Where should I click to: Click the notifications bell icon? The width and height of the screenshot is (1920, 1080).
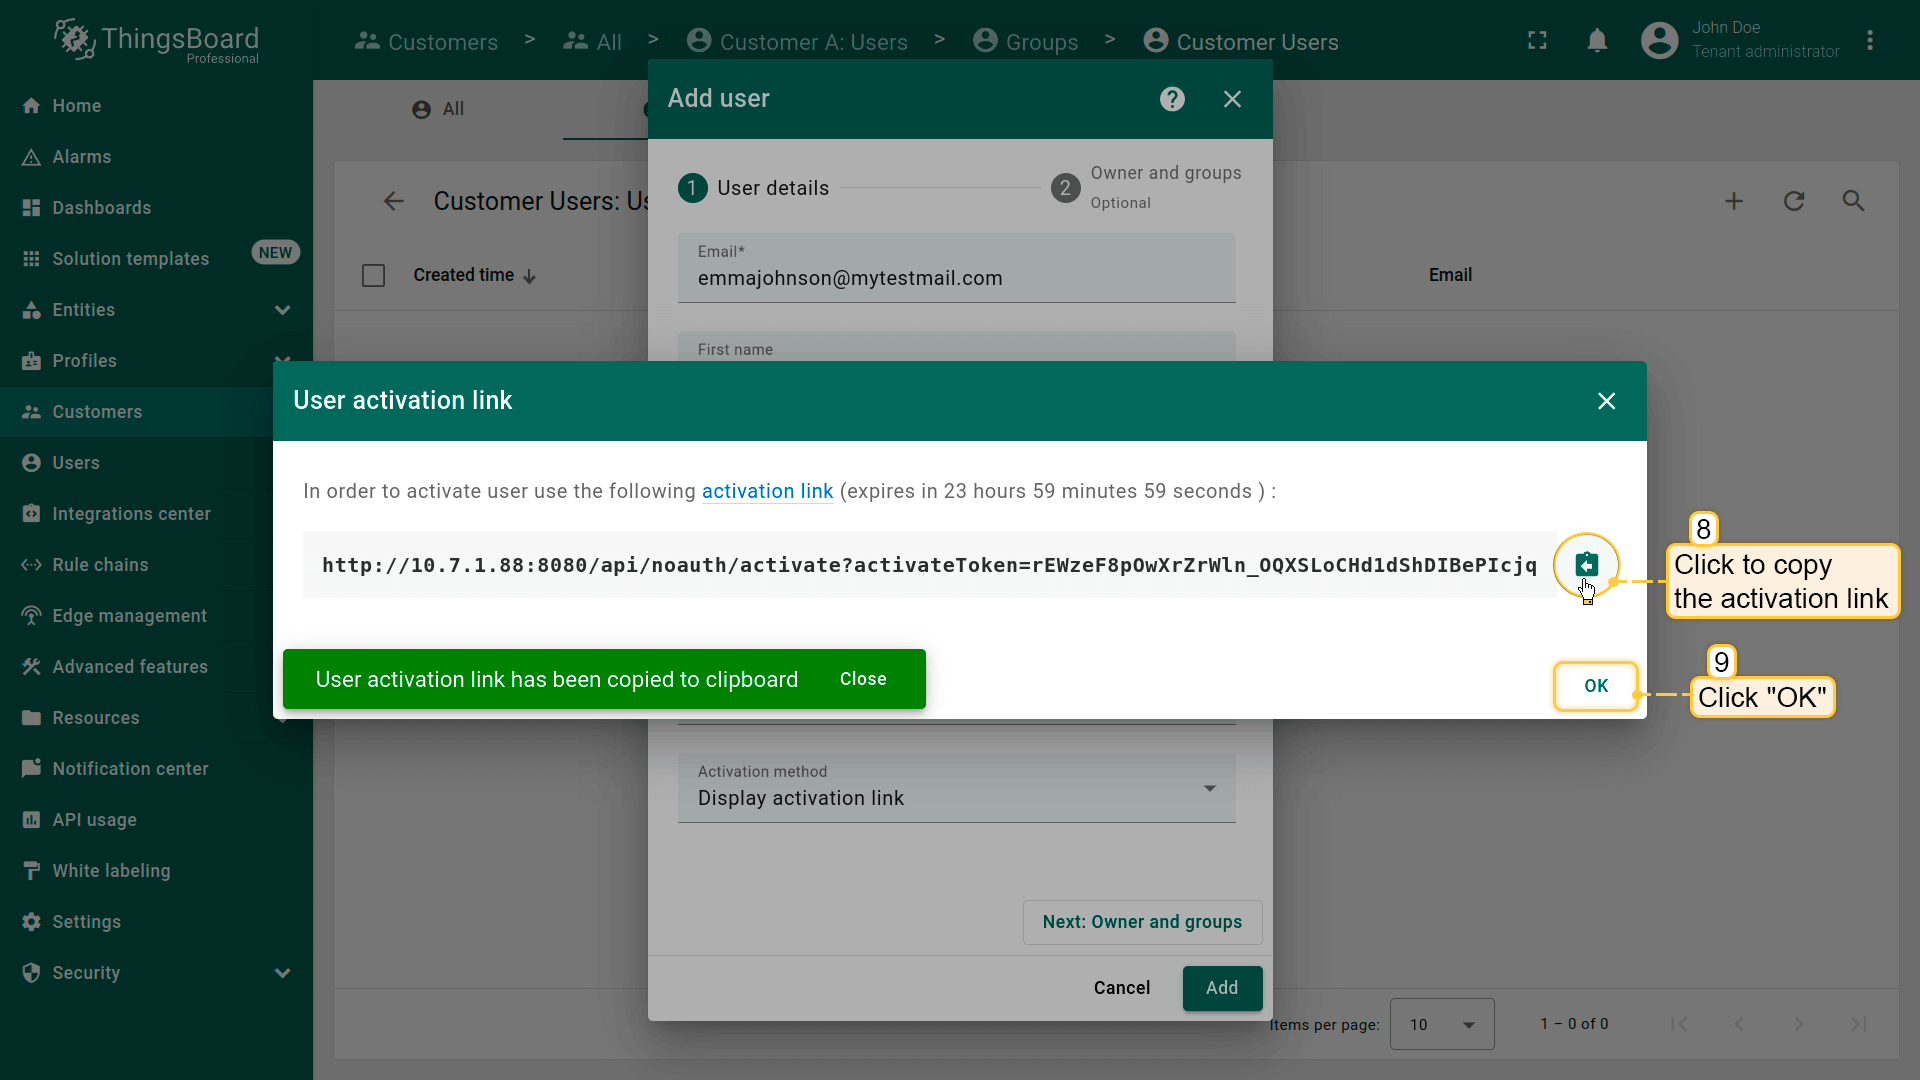pos(1597,41)
